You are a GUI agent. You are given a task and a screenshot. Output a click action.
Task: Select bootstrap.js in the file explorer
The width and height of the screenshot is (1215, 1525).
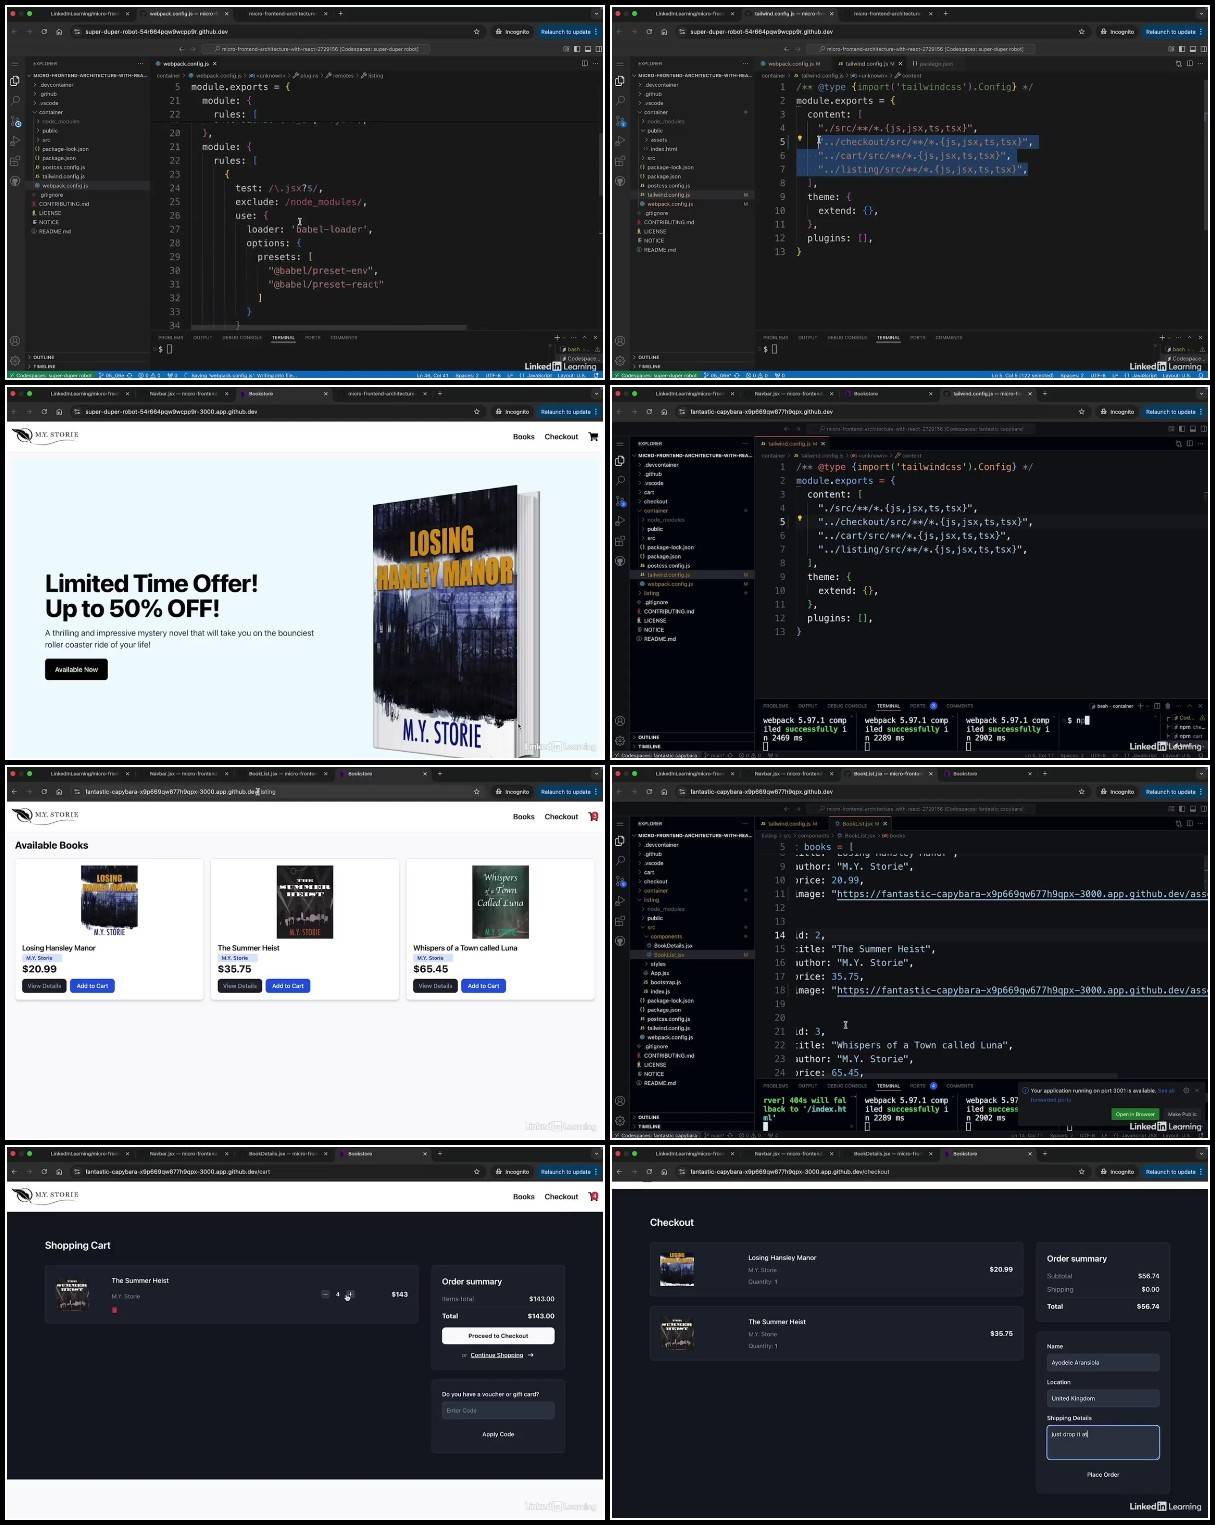point(665,982)
